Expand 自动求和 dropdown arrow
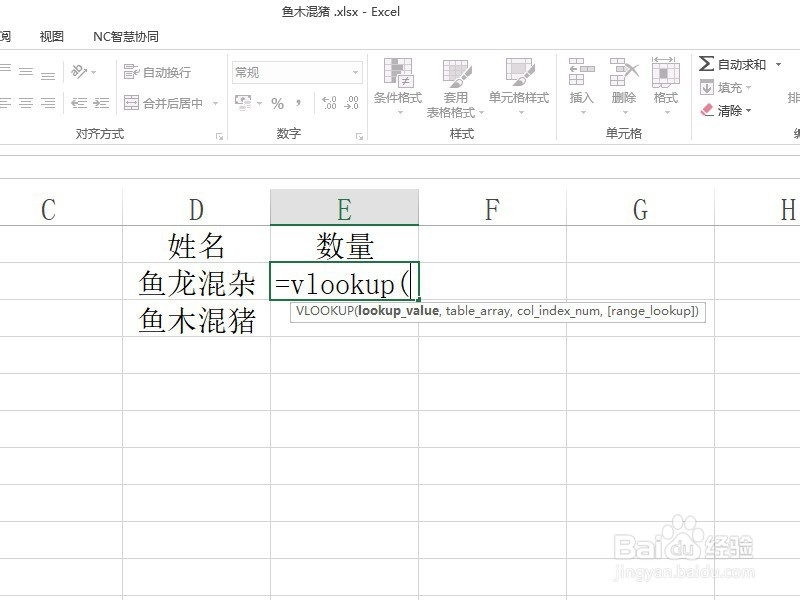The image size is (800, 600). [x=779, y=64]
